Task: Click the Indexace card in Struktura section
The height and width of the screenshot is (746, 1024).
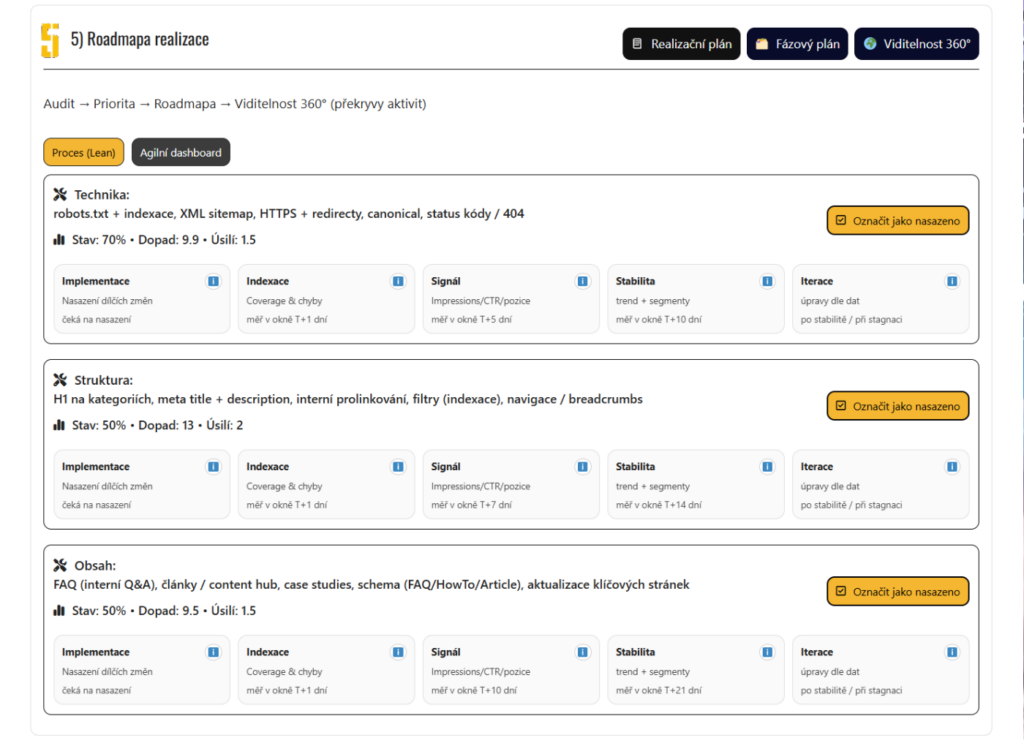Action: [x=325, y=485]
